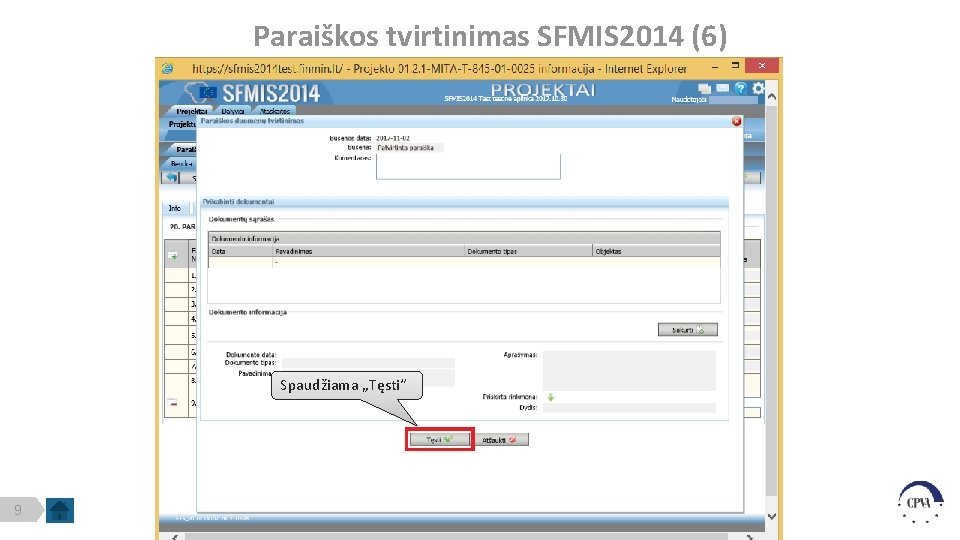Click red minus remove-row icon

173,403
